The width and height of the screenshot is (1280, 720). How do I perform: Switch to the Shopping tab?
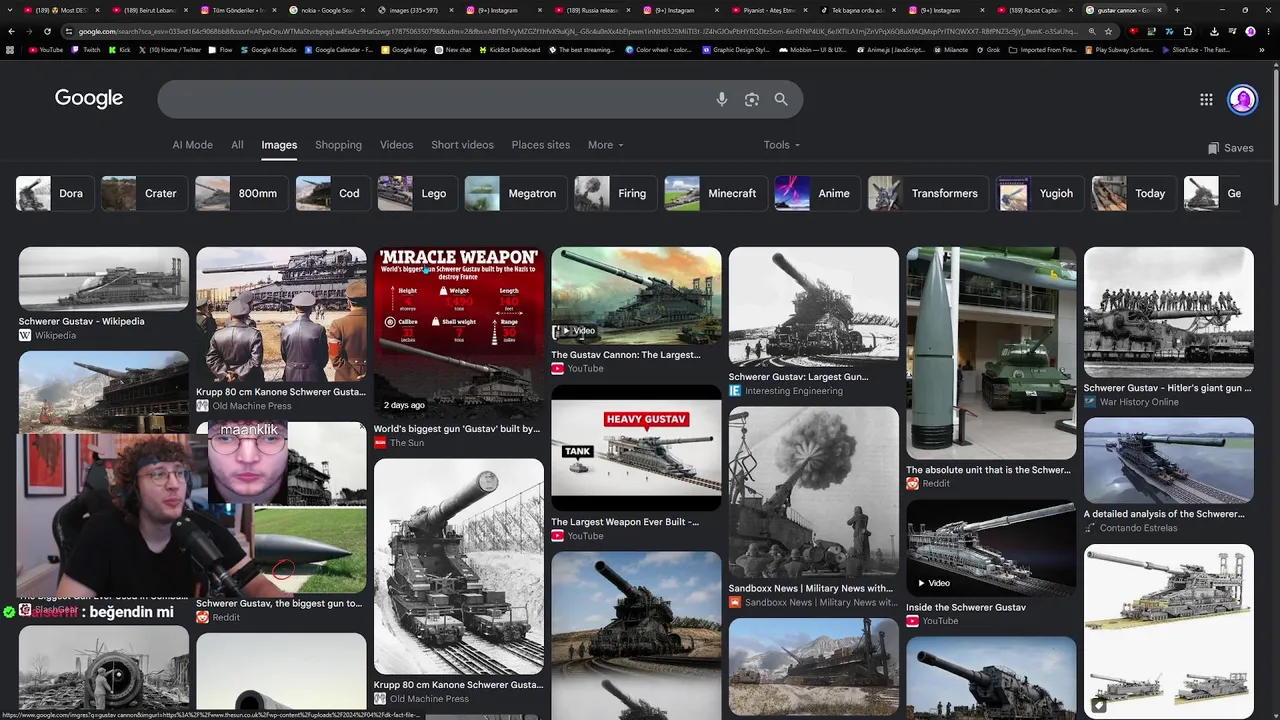point(338,145)
